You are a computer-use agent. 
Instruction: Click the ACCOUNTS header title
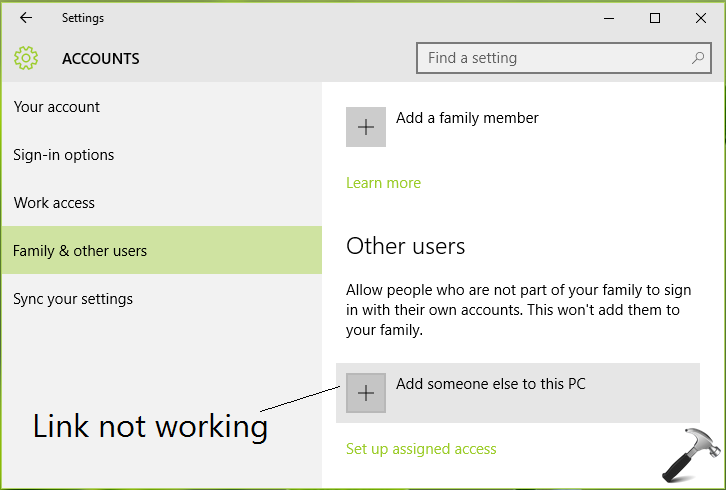point(101,59)
